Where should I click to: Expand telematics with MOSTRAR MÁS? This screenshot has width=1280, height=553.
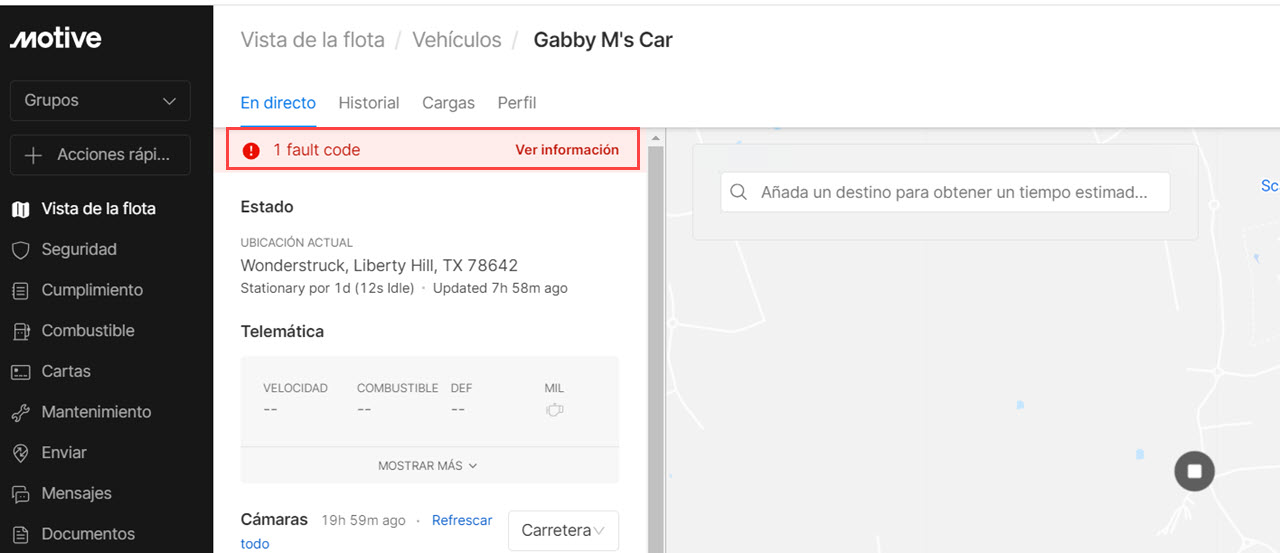[428, 466]
